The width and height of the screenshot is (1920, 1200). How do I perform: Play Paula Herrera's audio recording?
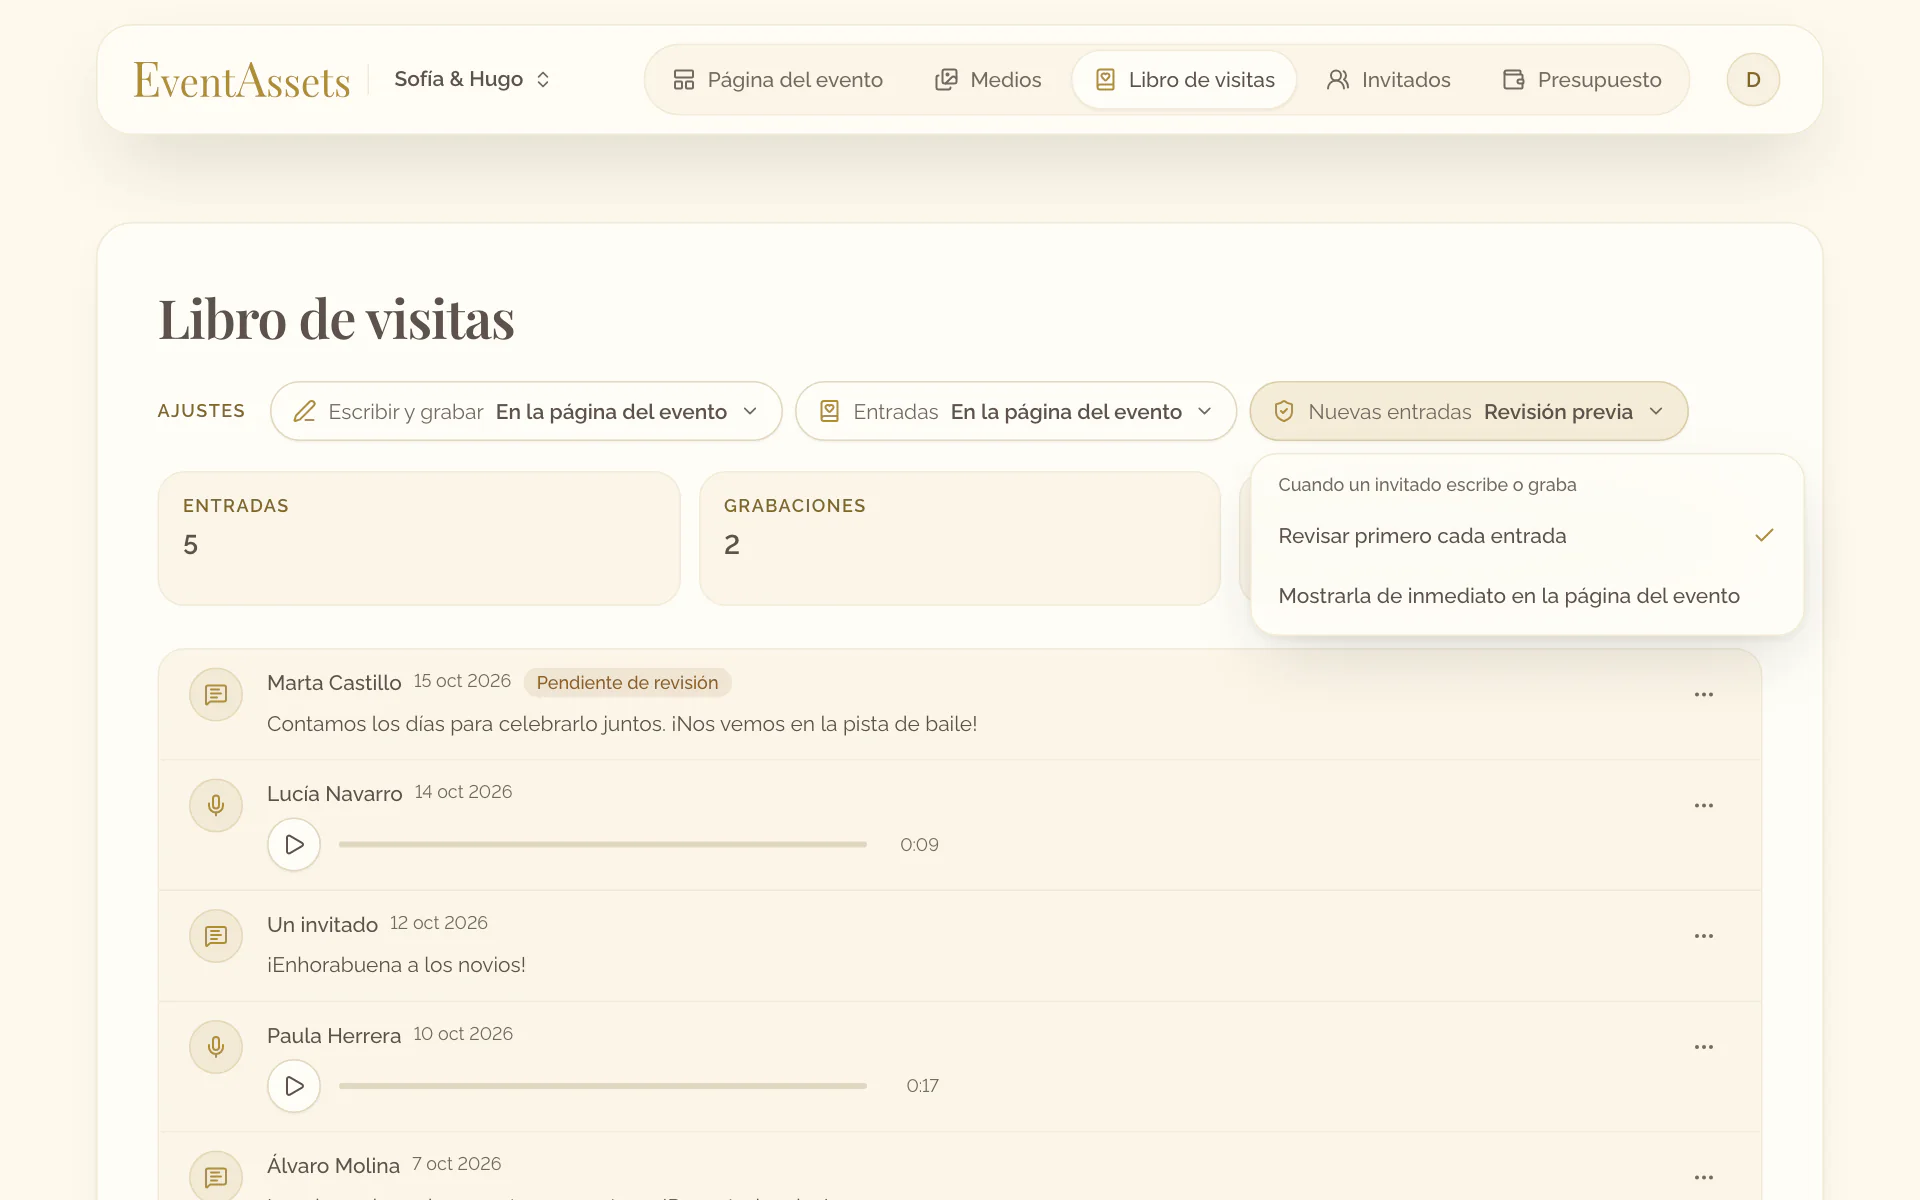(294, 1085)
